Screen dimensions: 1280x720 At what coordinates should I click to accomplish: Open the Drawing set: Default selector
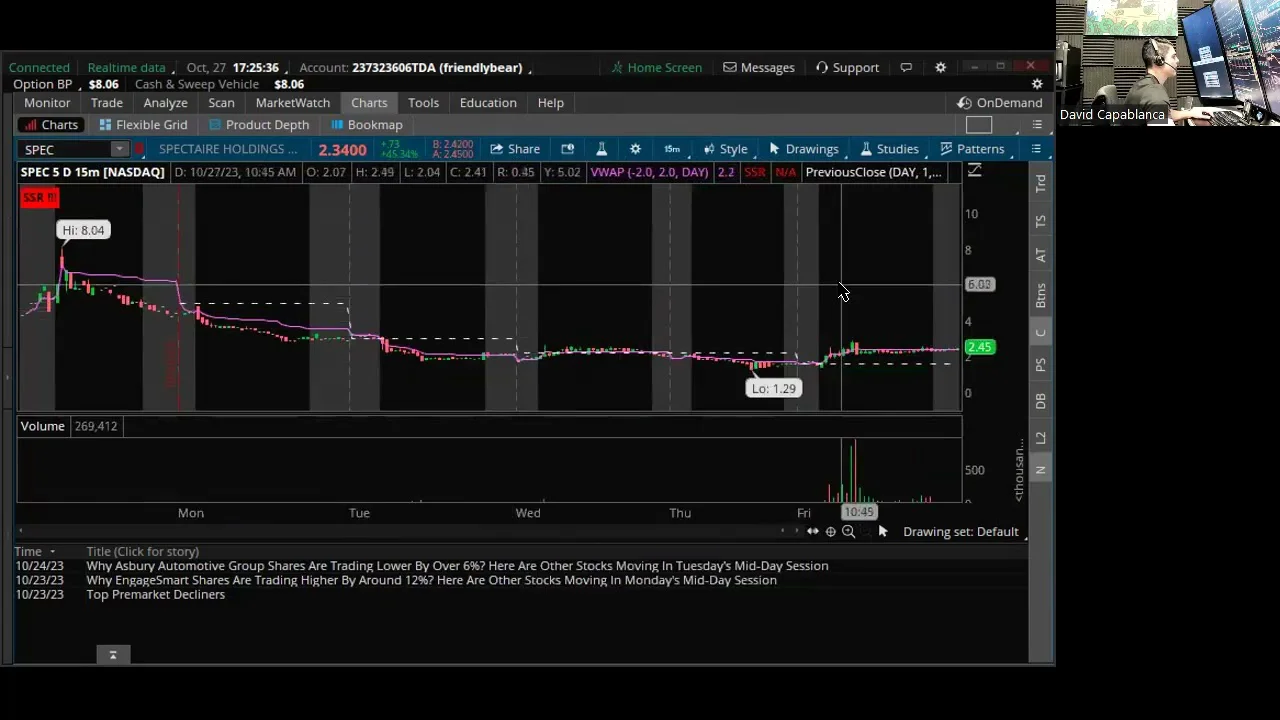959,532
